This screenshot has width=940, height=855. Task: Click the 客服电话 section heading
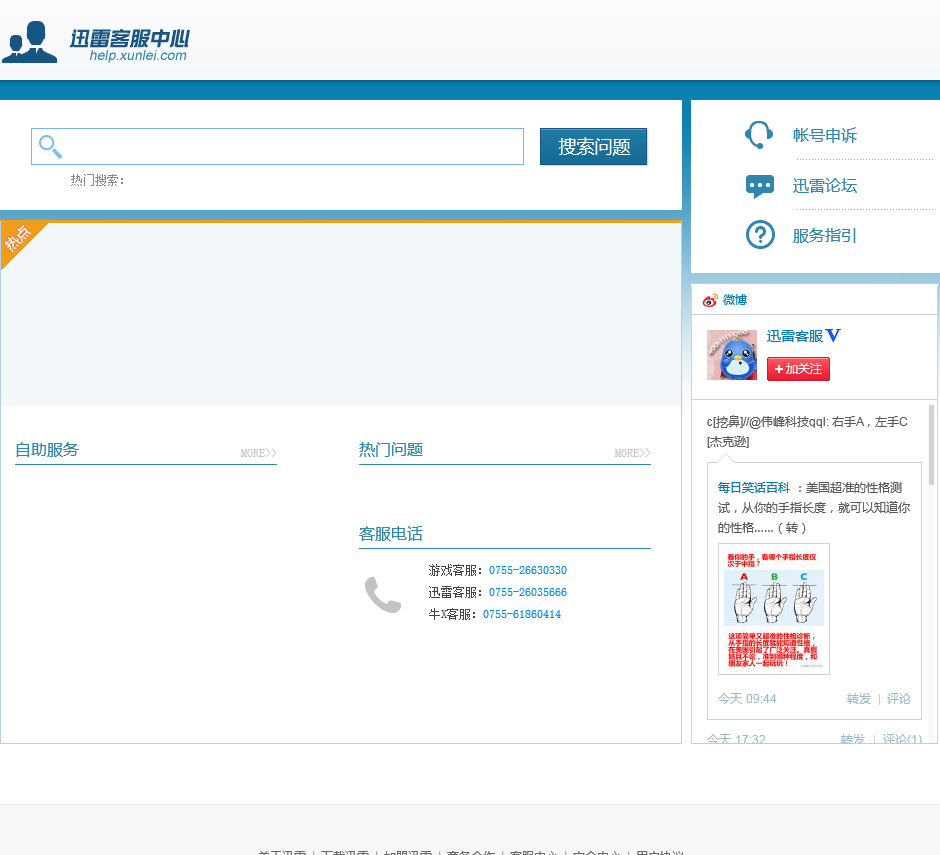click(391, 534)
